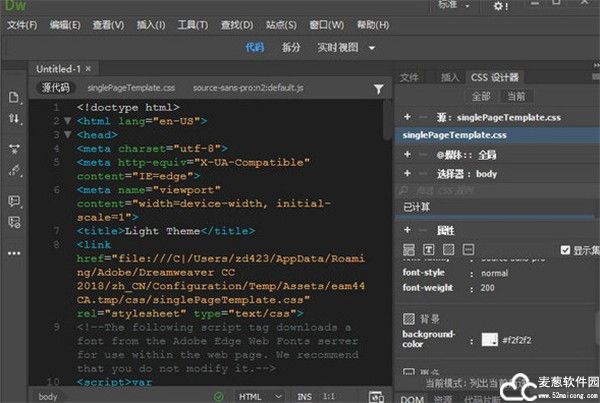Click the Open Documents icon in left toolbar

14,97
